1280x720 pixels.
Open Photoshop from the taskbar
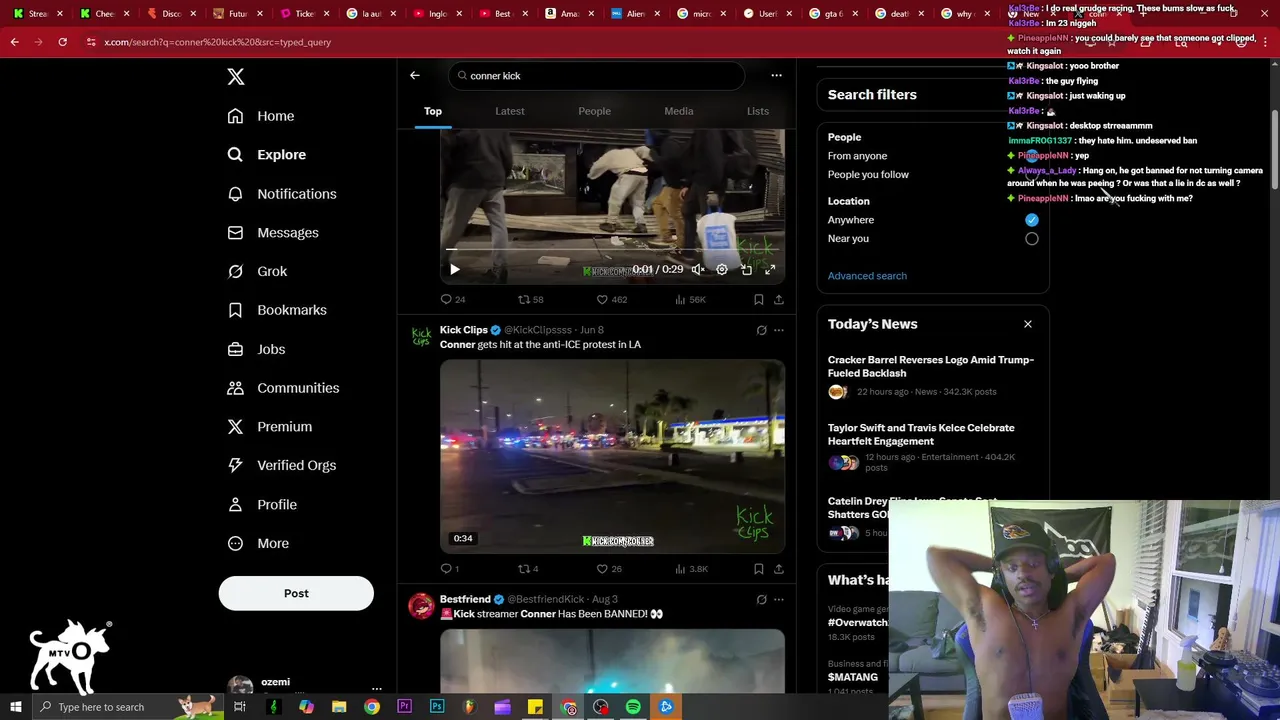(437, 707)
